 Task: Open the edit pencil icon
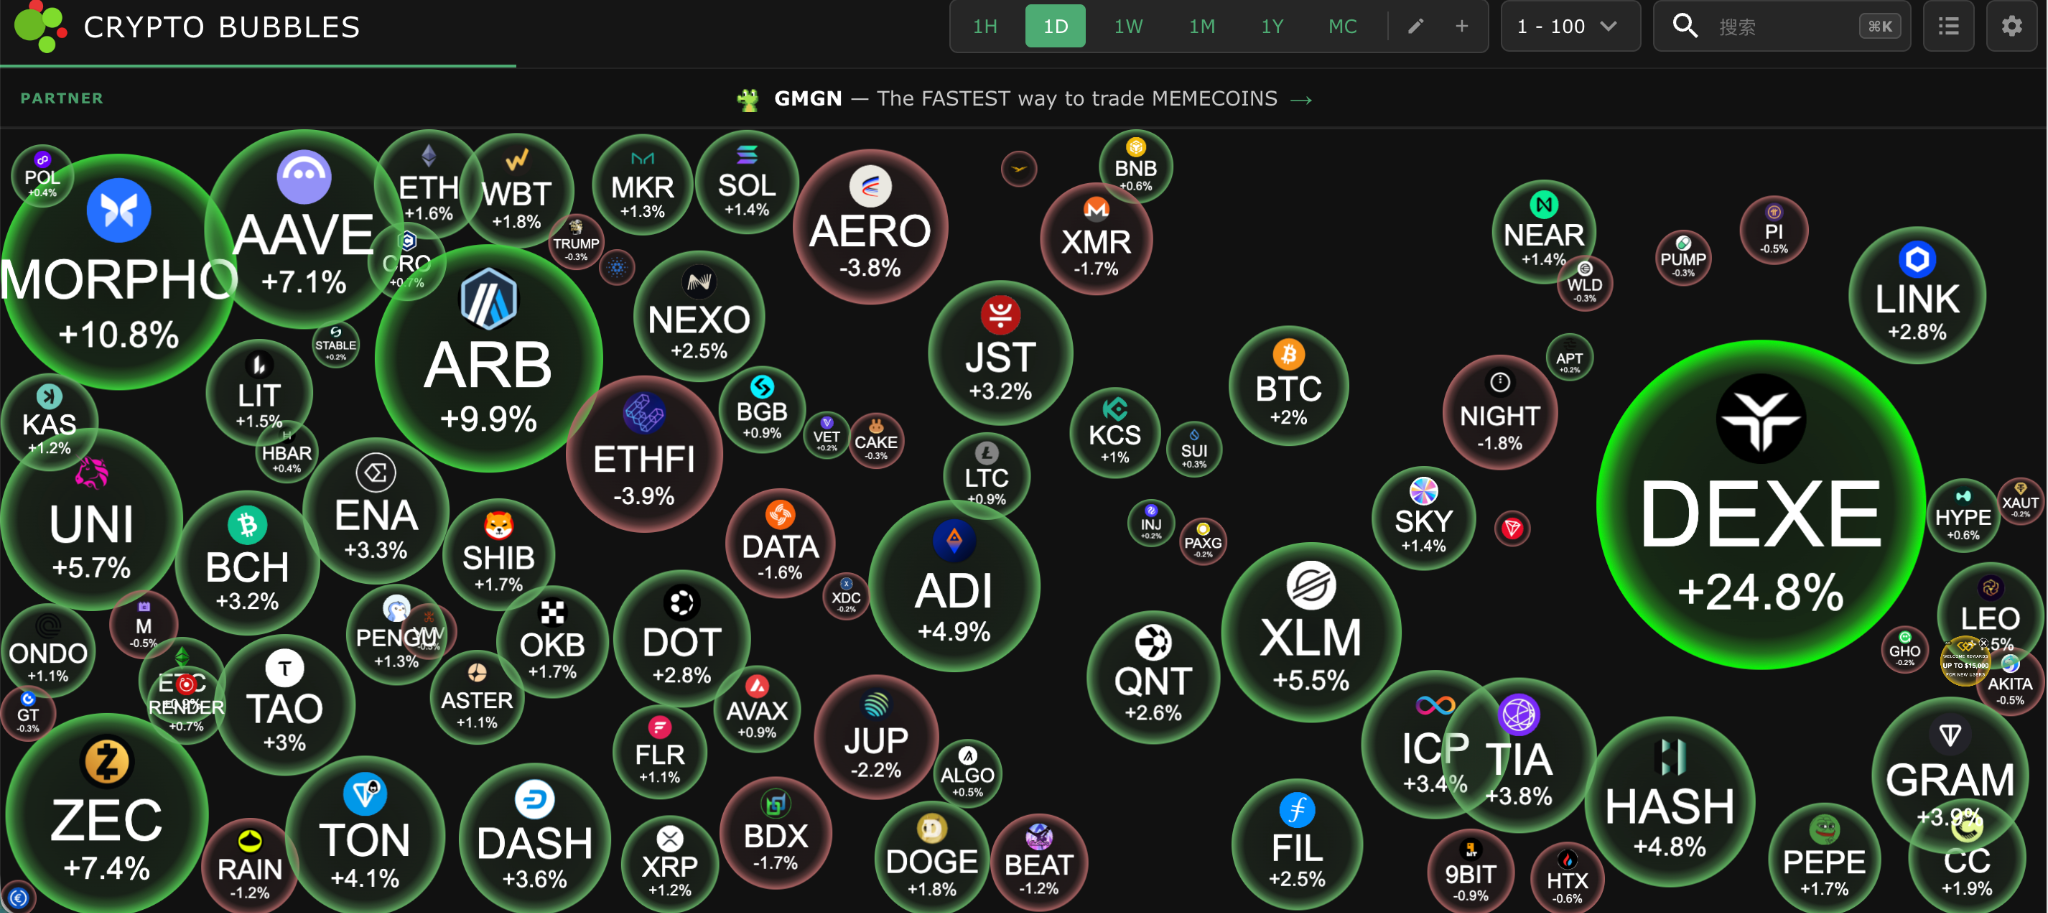(1415, 26)
